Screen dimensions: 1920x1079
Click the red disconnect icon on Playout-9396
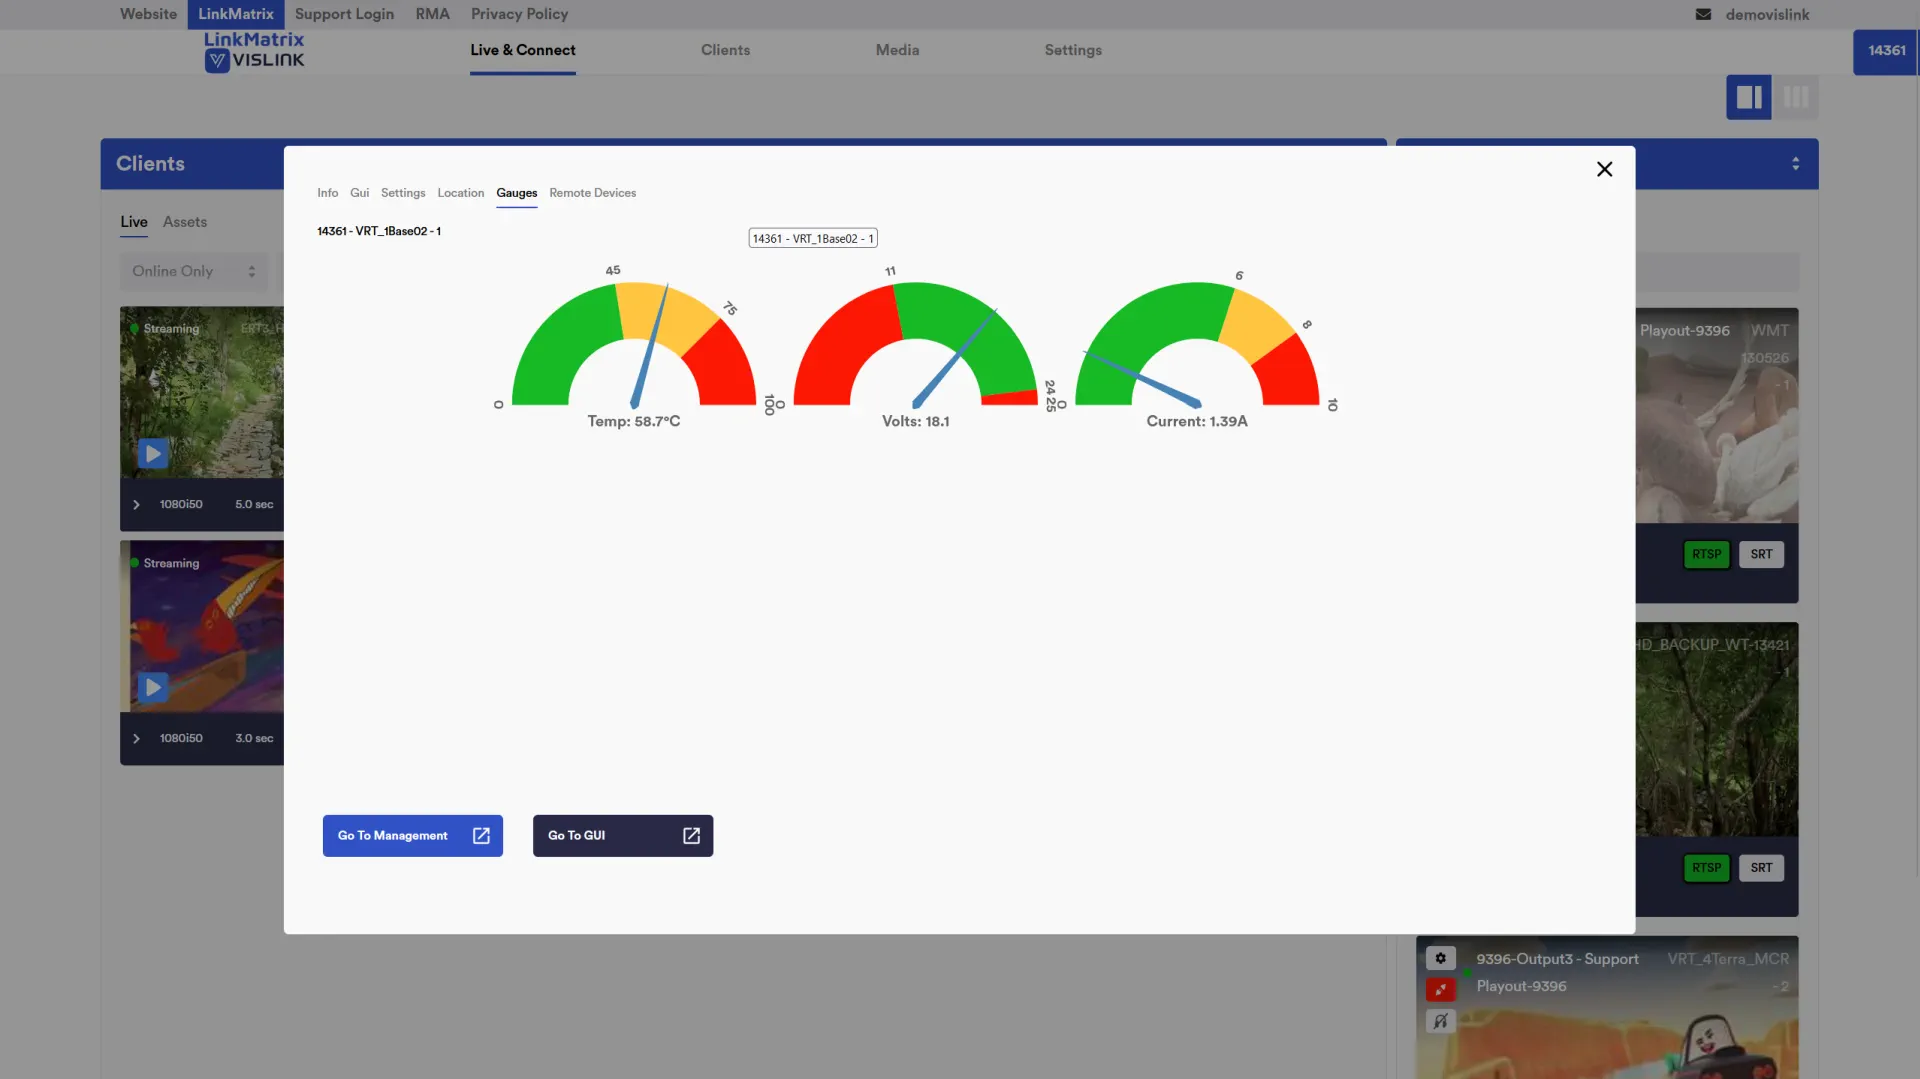tap(1440, 989)
